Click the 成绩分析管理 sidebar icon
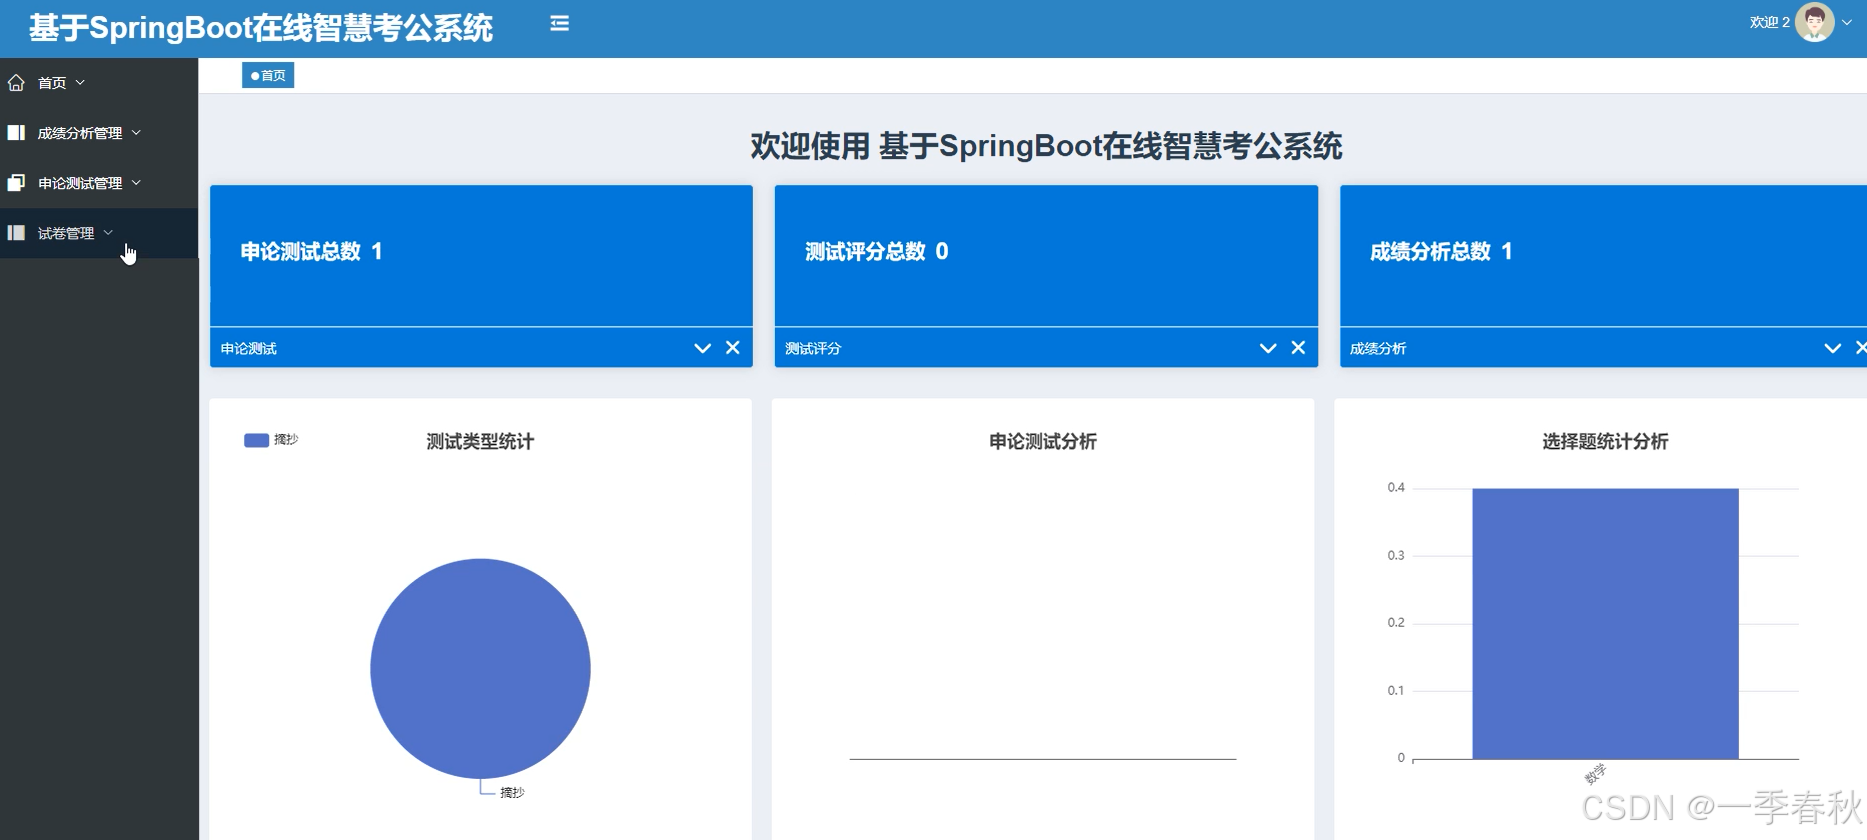1867x840 pixels. tap(16, 133)
